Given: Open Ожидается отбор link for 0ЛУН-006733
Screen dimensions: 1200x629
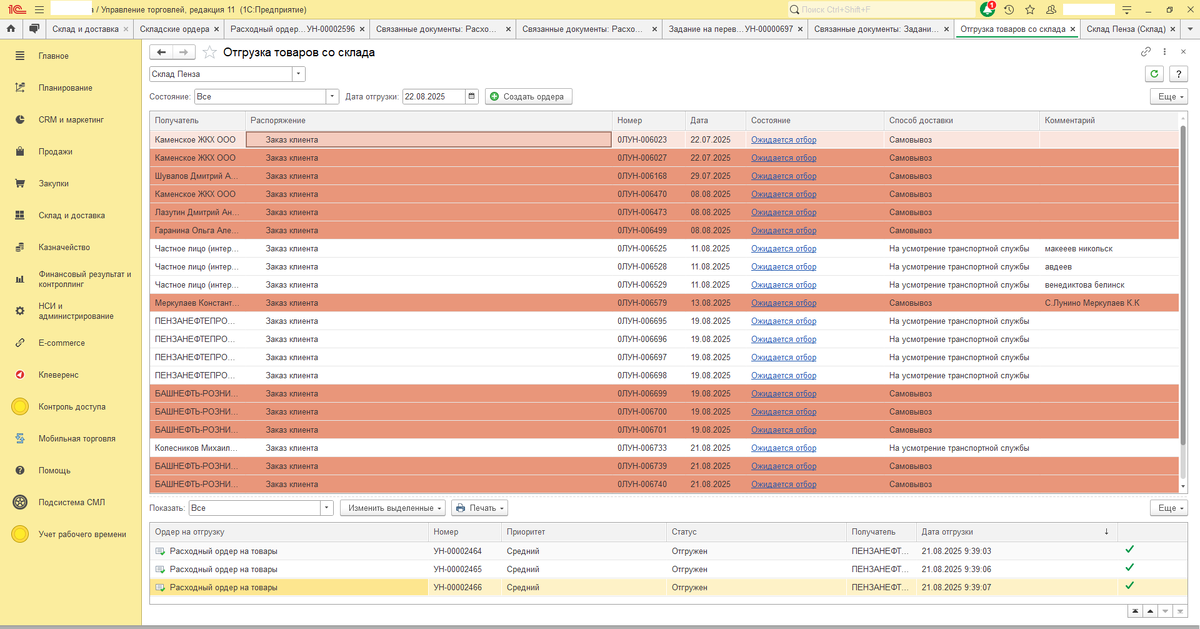Looking at the screenshot, I should [783, 448].
